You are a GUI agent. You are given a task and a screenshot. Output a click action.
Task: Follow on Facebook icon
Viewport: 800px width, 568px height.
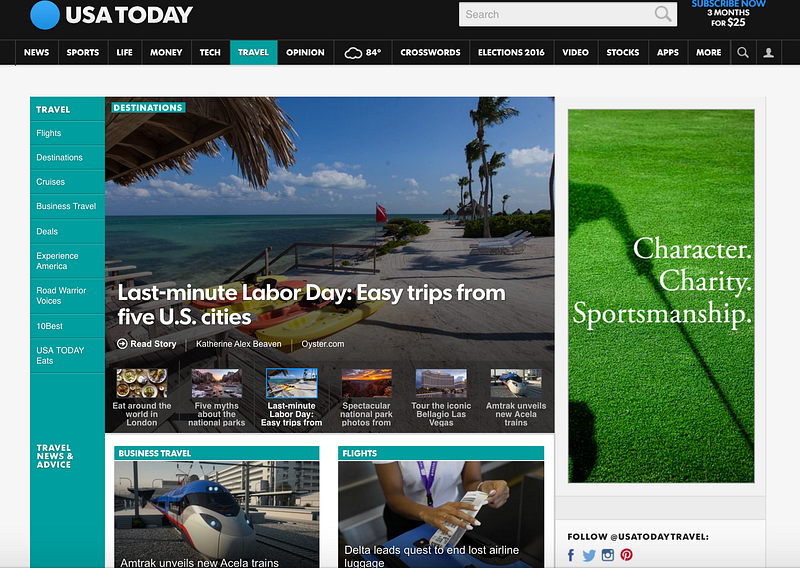tap(571, 555)
